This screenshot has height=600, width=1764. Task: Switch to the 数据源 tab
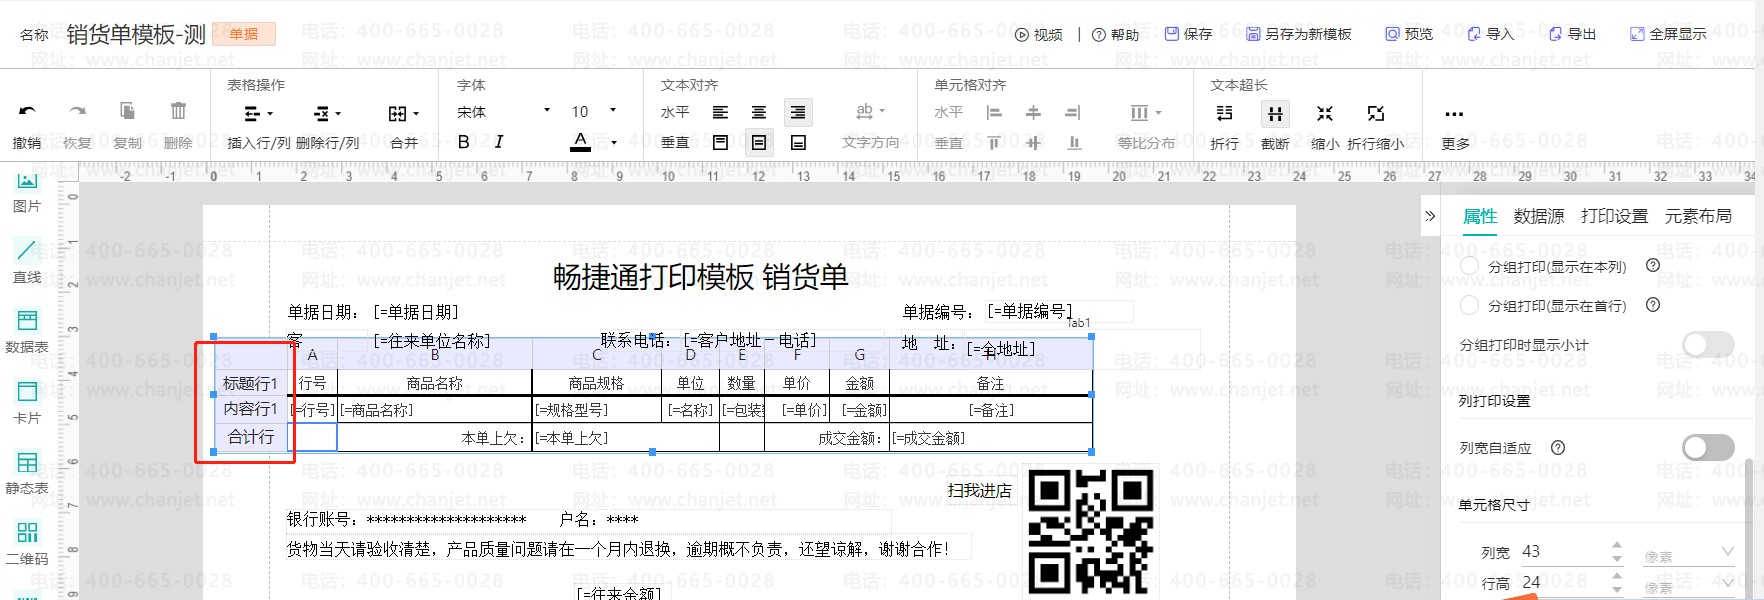pyautogui.click(x=1538, y=216)
